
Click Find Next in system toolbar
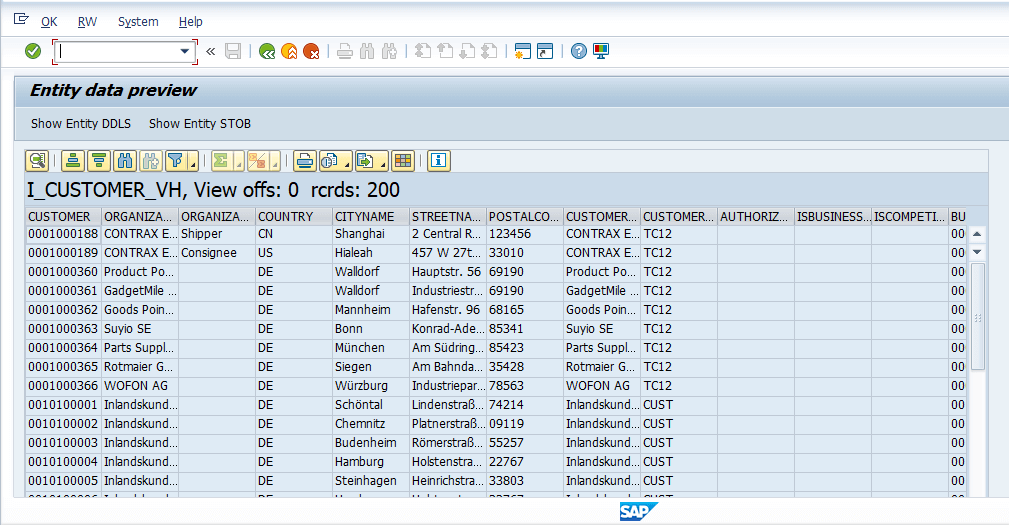pos(389,51)
